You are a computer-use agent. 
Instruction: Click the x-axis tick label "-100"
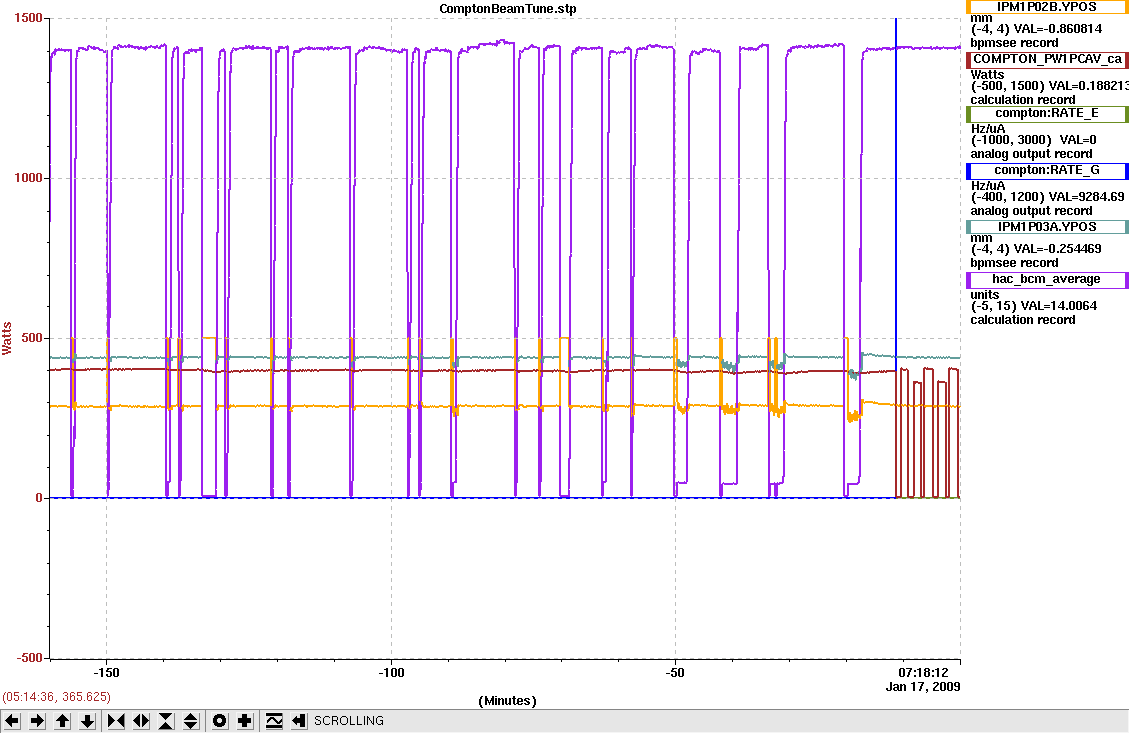391,673
